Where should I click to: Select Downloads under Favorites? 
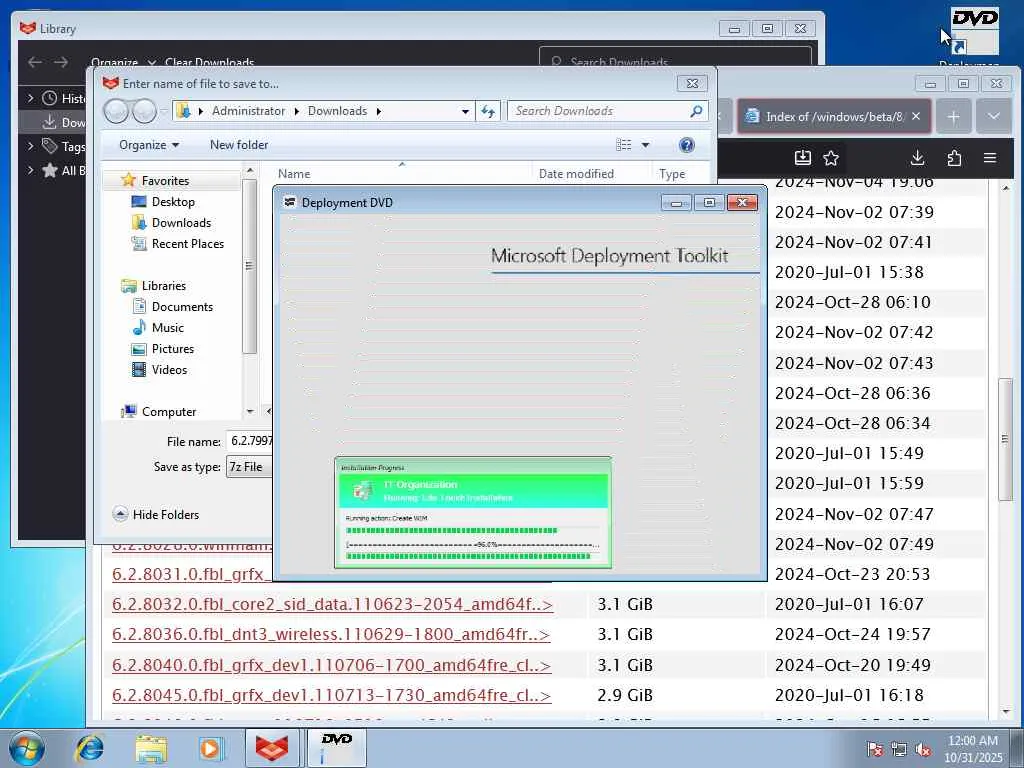(x=181, y=223)
